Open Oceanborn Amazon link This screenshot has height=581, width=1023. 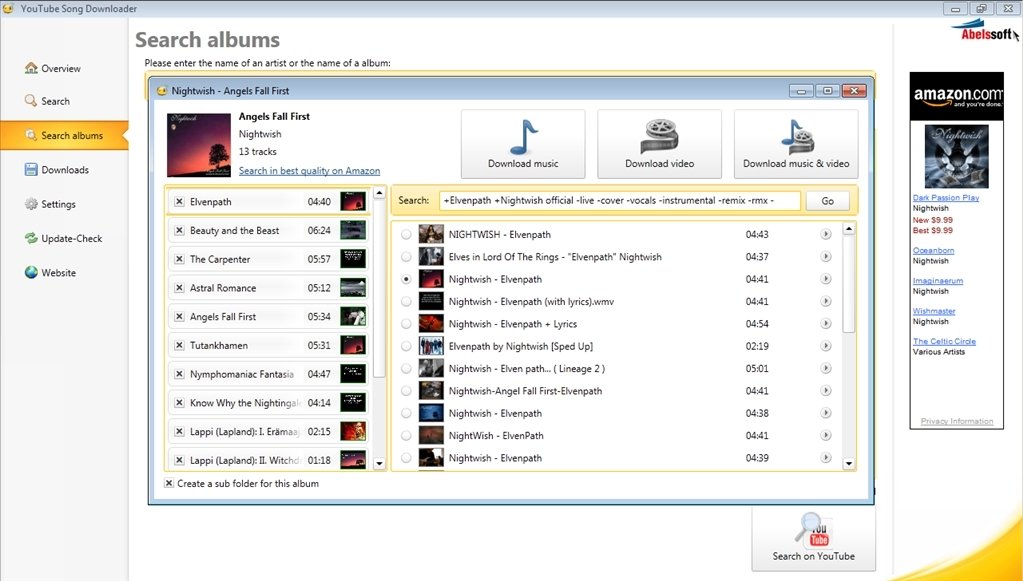933,250
